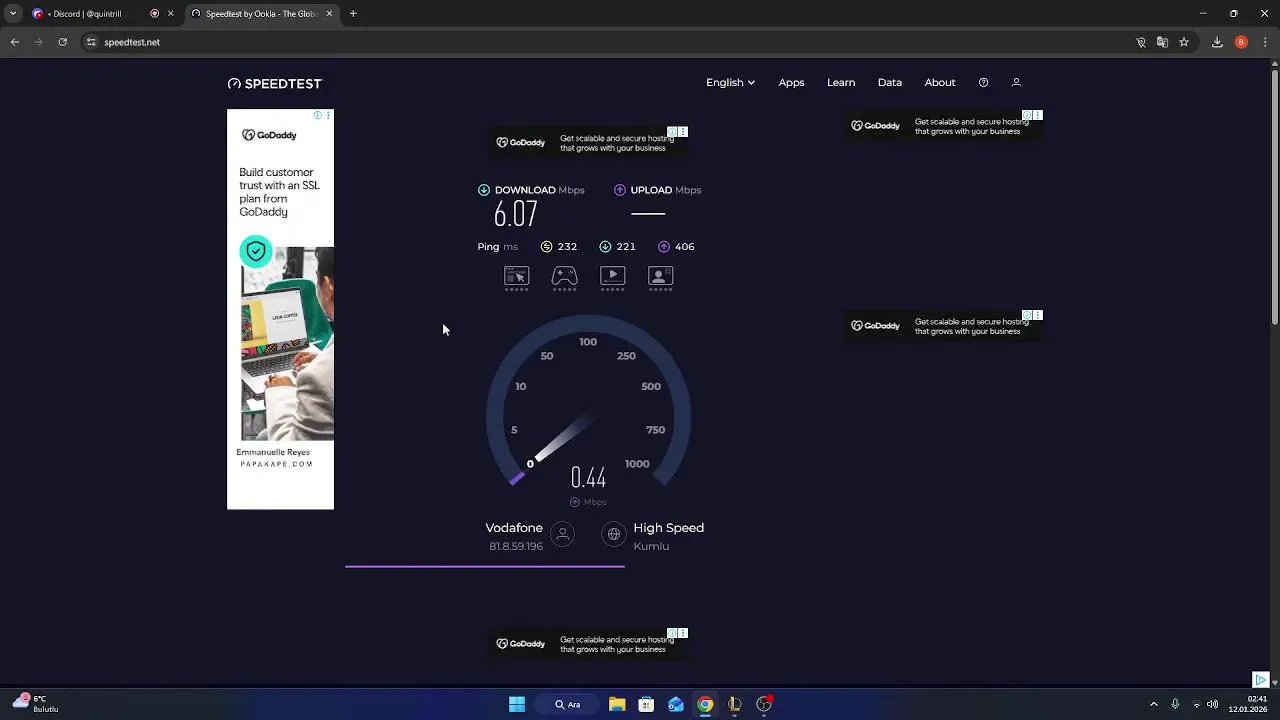The image size is (1280, 720).
Task: Open the user account icon in header
Action: pyautogui.click(x=1016, y=83)
